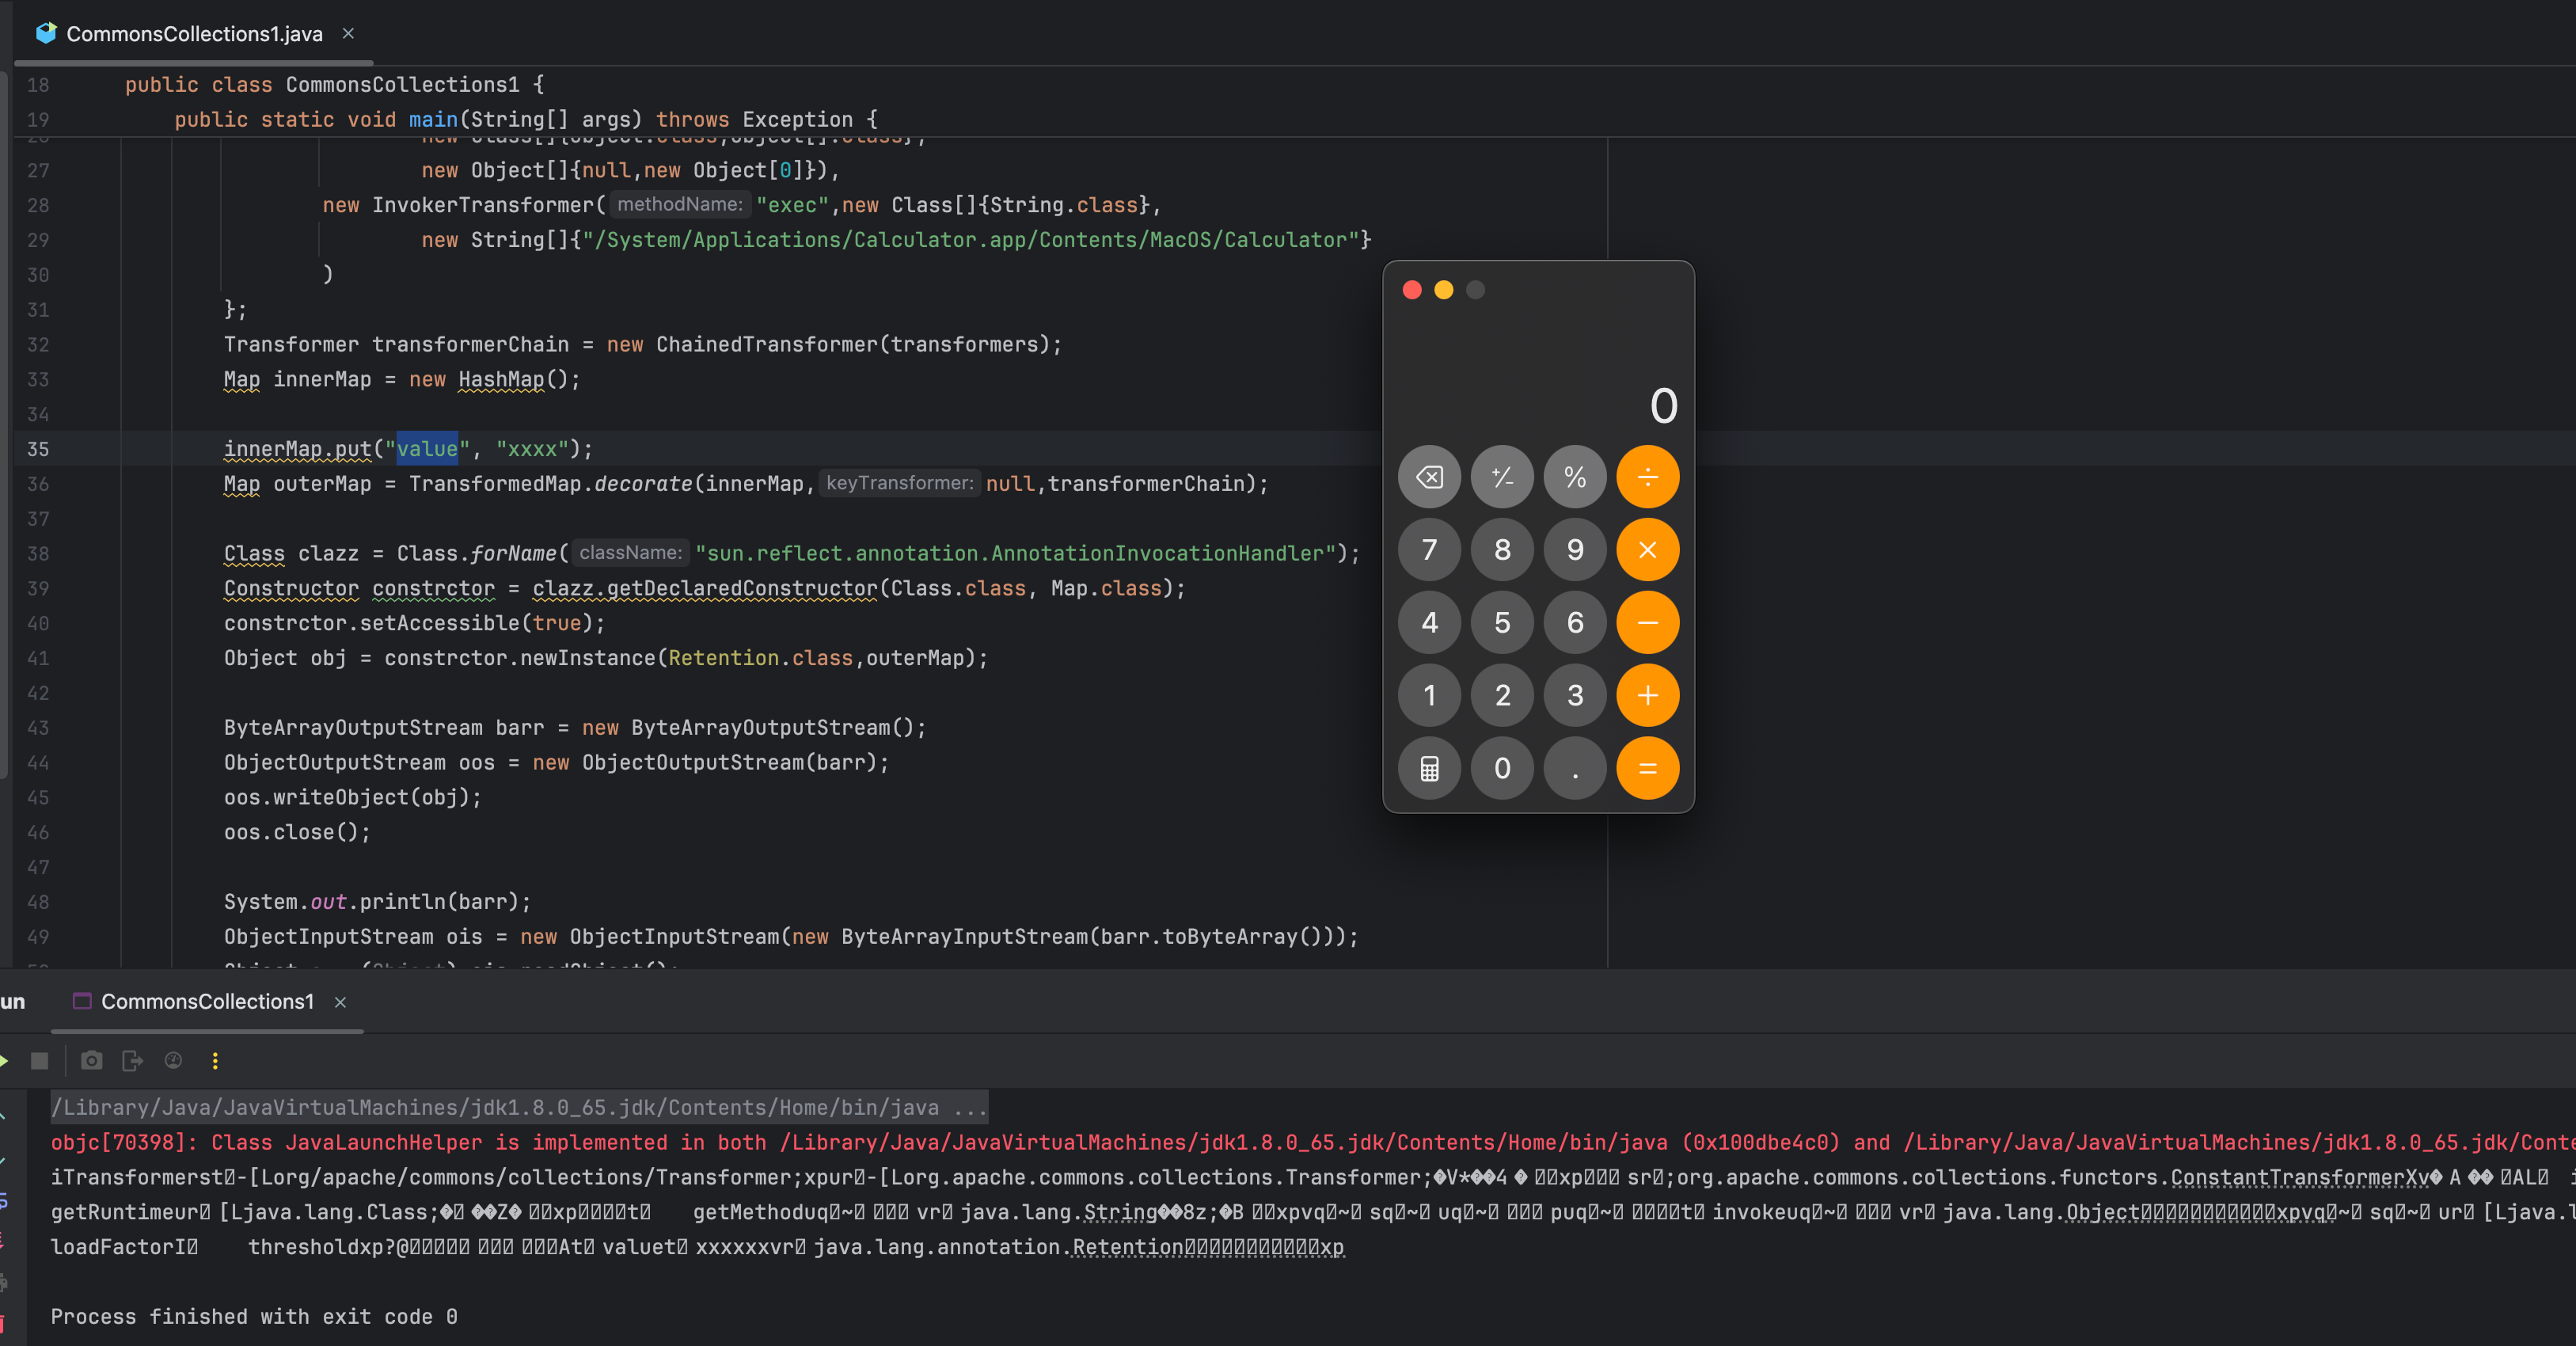Click the Calculator 9 key
Image resolution: width=2576 pixels, height=1346 pixels.
[x=1575, y=550]
